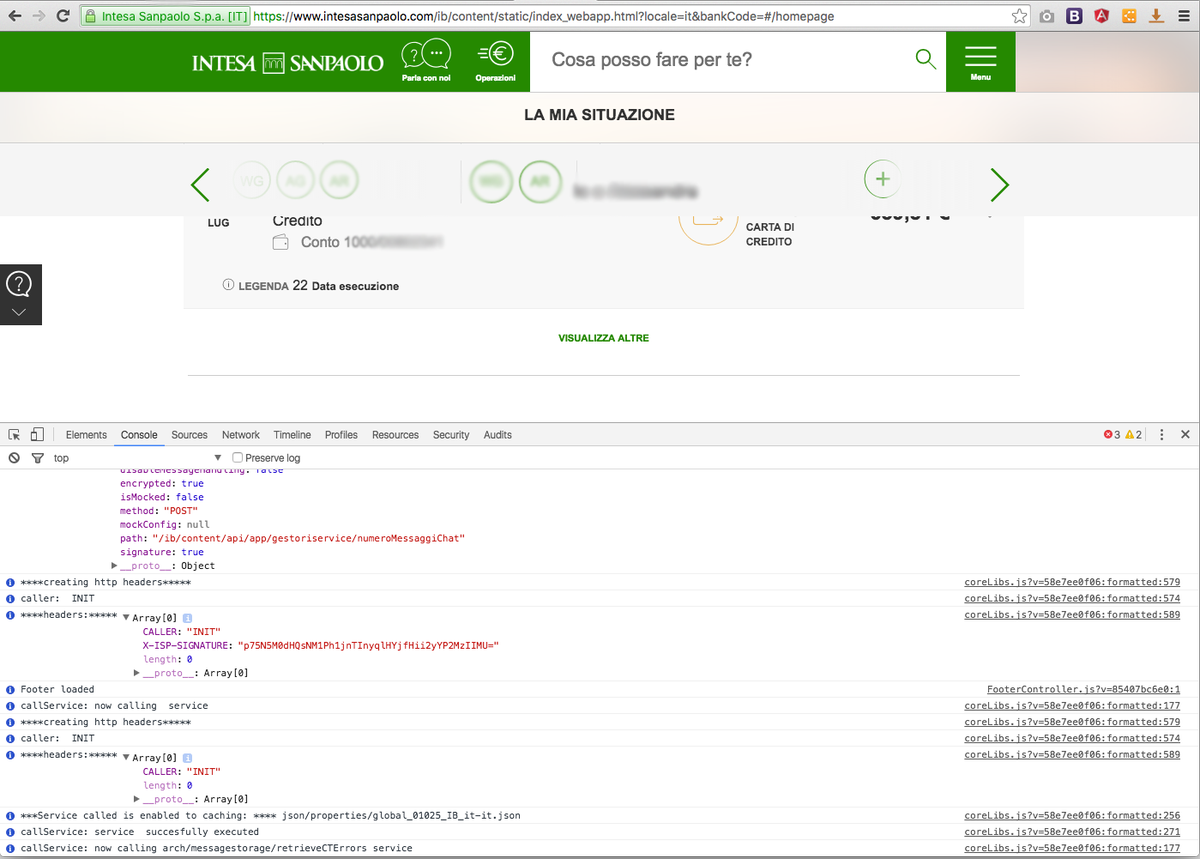Open the Network tab

coord(241,435)
